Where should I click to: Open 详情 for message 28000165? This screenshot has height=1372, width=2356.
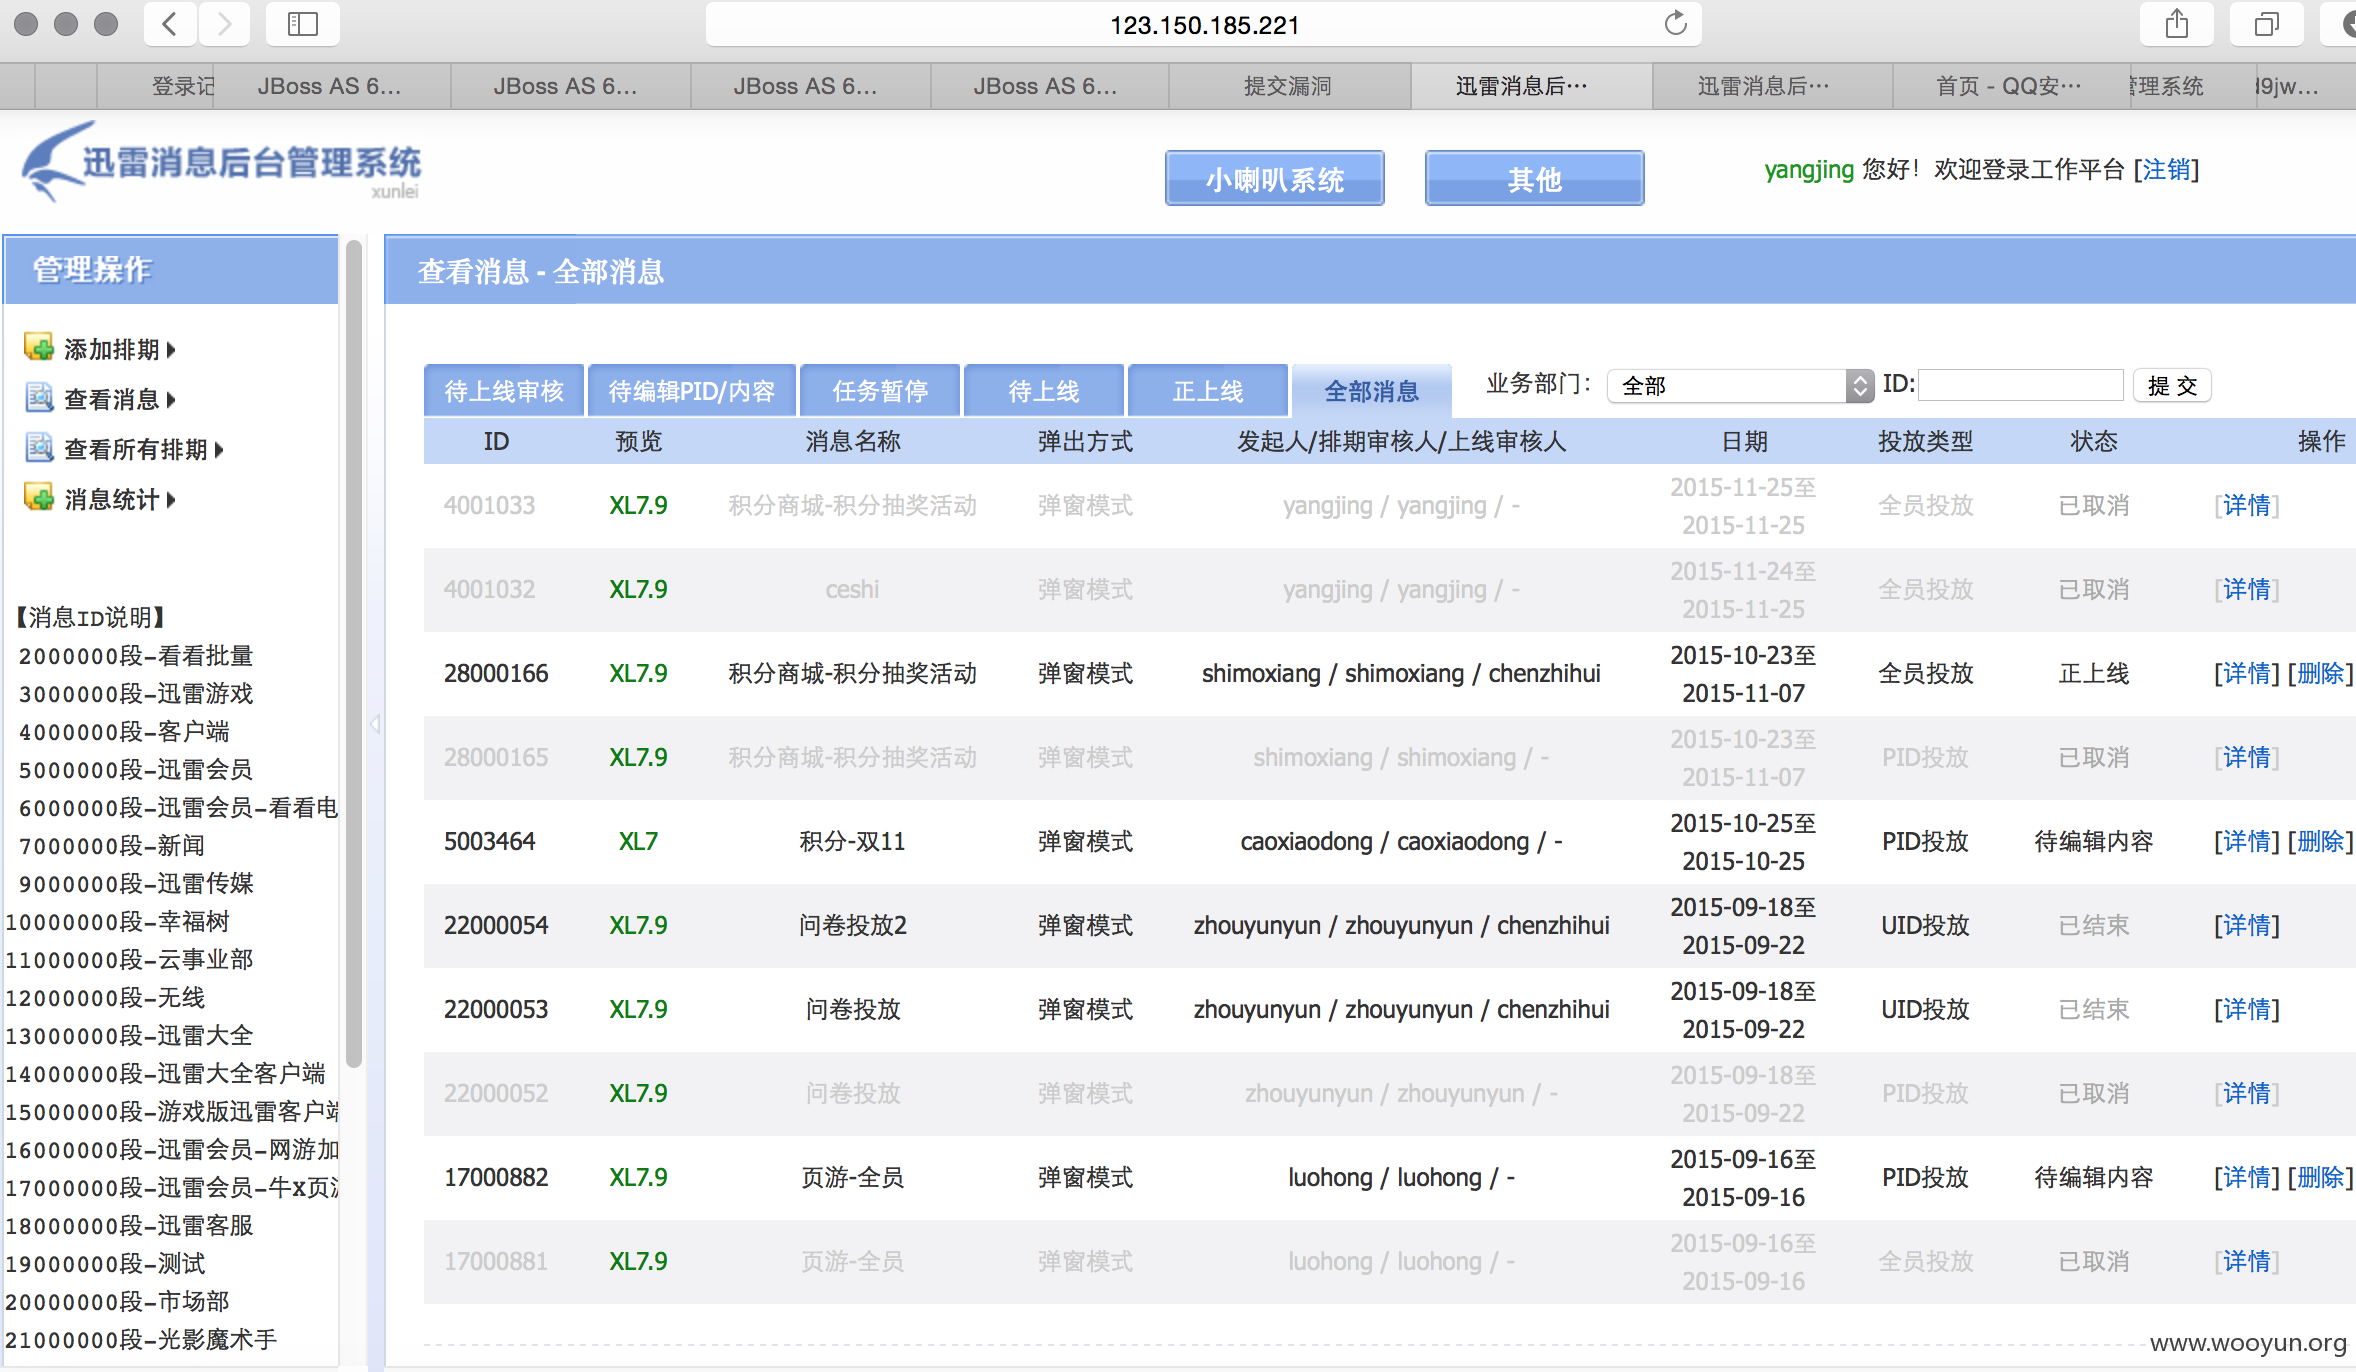pos(2246,757)
